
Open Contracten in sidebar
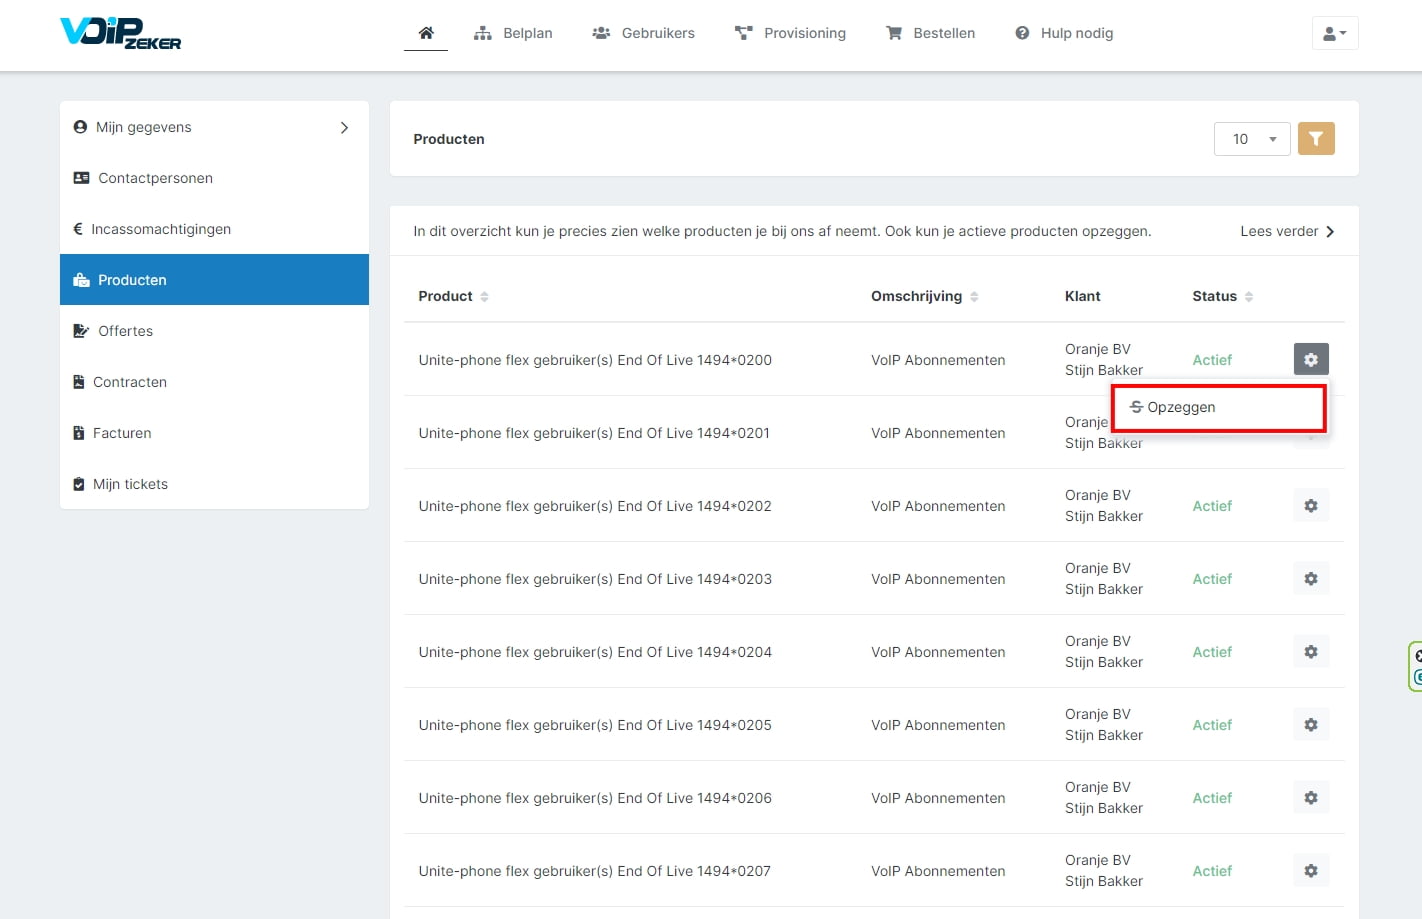[214, 382]
